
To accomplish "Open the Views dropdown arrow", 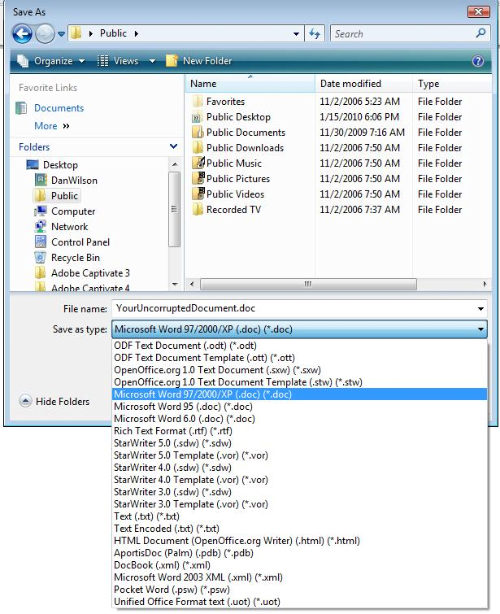I will [152, 61].
